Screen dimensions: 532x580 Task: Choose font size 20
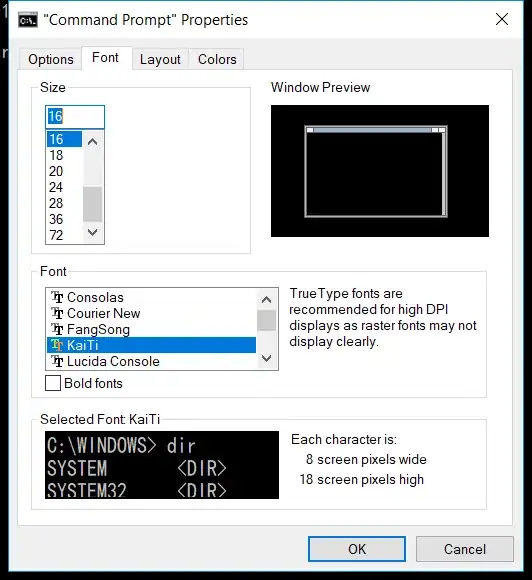(64, 171)
